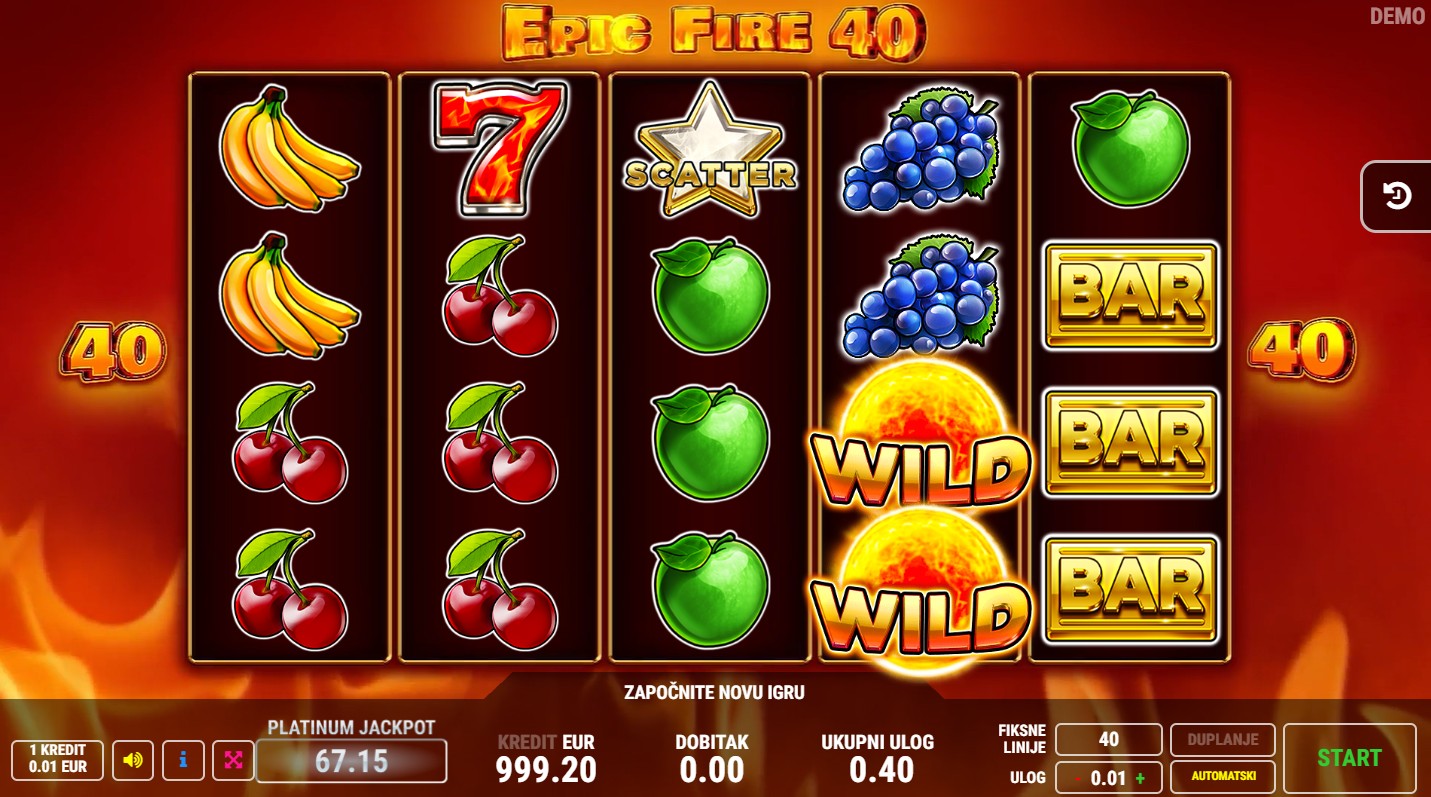Click the bottom BAR symbol on reel five
Image resolution: width=1431 pixels, height=797 pixels.
(1130, 588)
